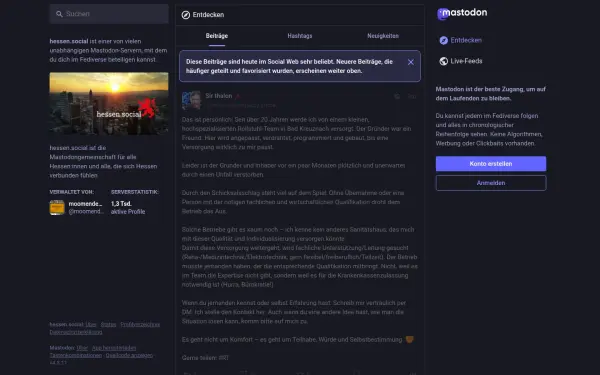Dismiss the trending posts info banner
The height and width of the screenshot is (375, 600).
(411, 62)
